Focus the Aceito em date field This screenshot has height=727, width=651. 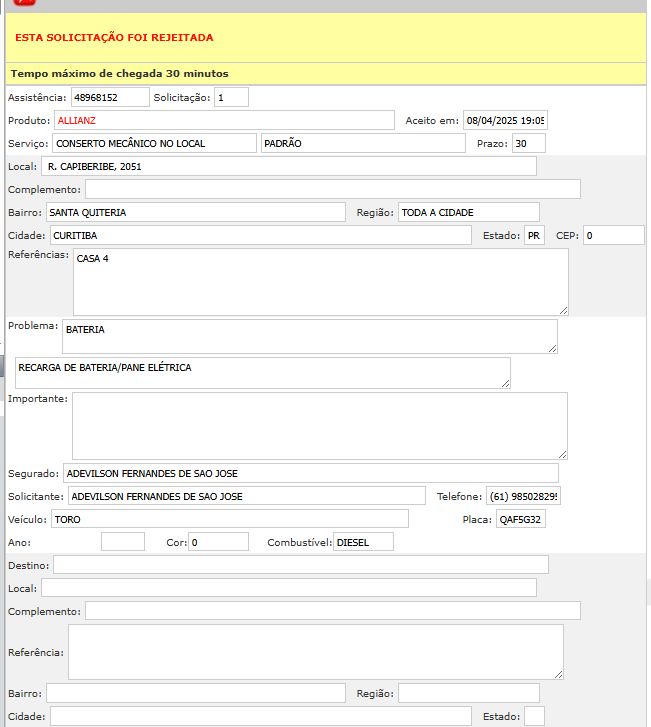pos(505,121)
